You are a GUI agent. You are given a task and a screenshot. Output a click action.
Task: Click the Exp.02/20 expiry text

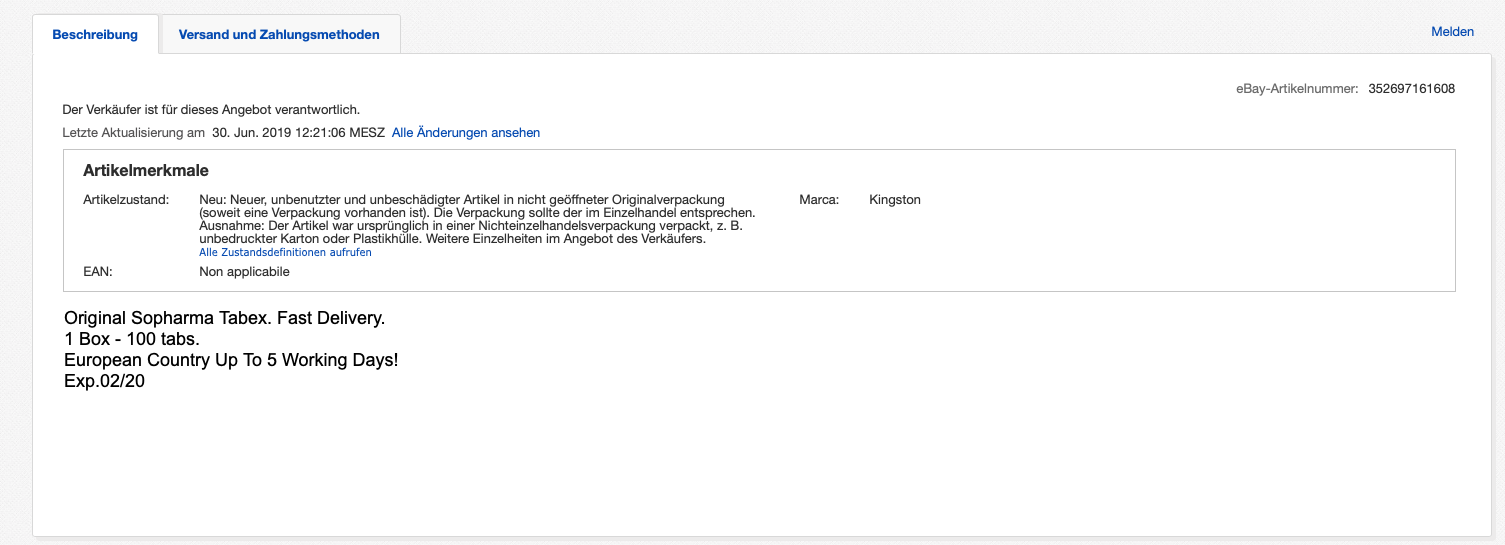(104, 381)
